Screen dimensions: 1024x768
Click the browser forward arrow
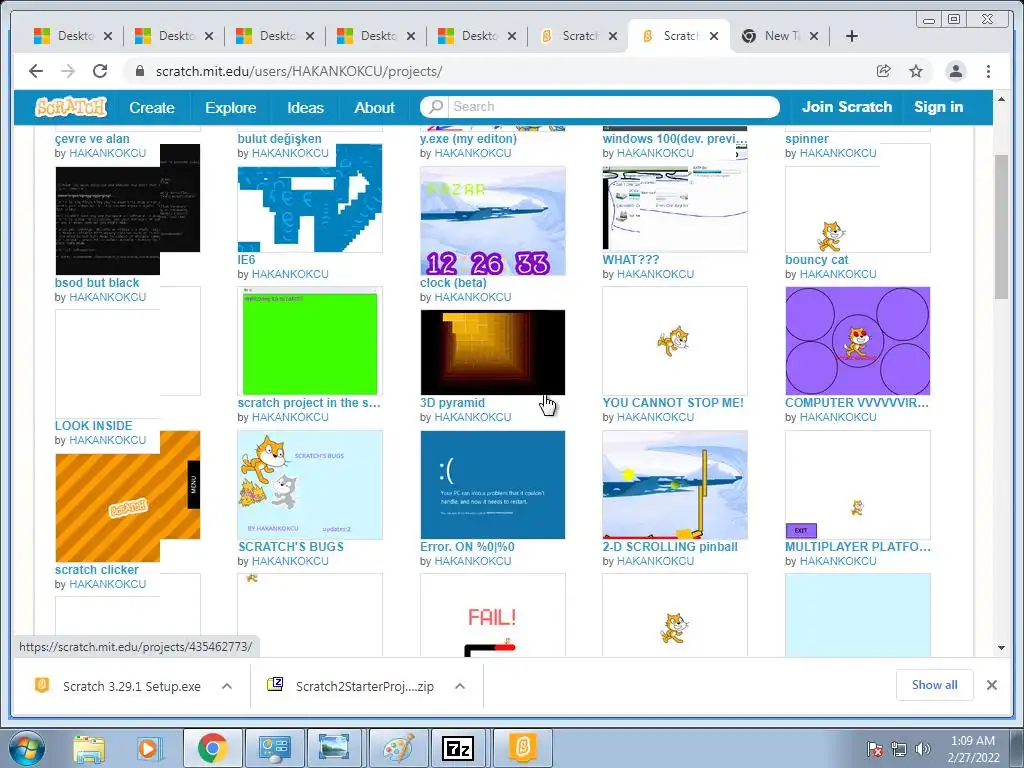point(68,71)
